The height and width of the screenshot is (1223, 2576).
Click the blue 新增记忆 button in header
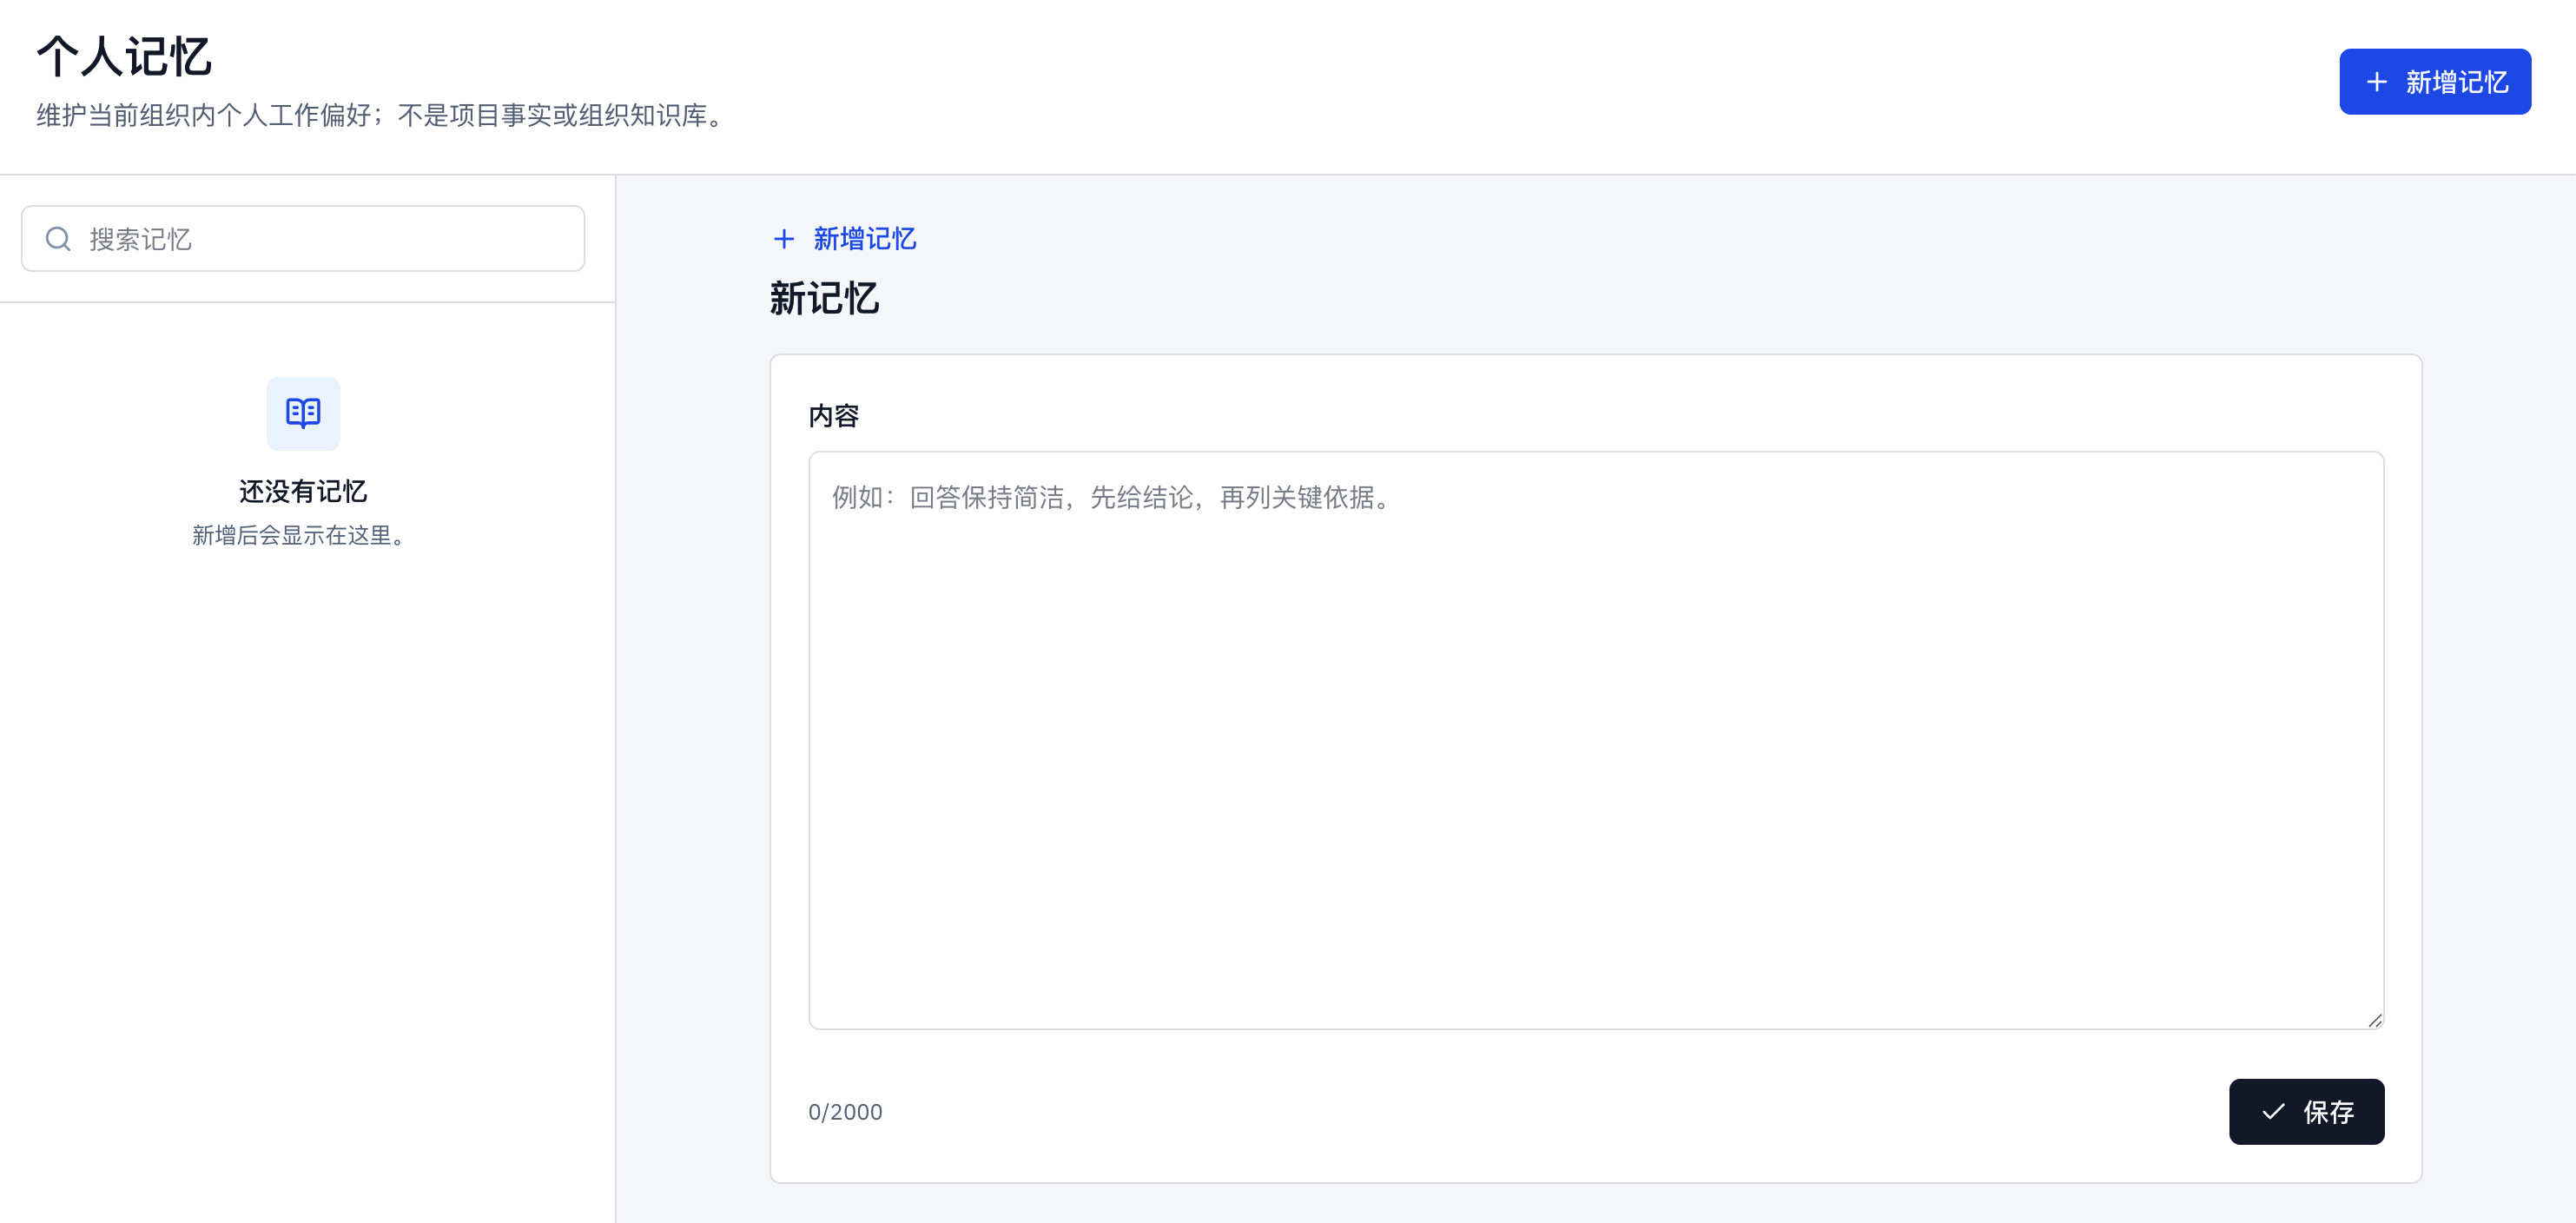coord(2434,82)
